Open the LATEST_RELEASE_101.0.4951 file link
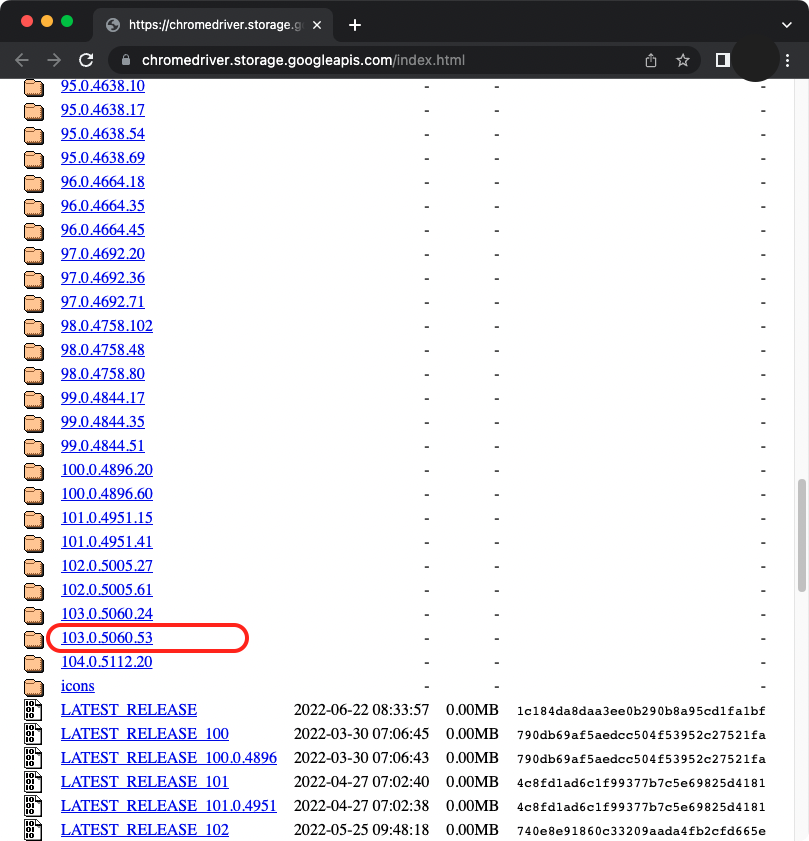This screenshot has height=841, width=809. (168, 806)
